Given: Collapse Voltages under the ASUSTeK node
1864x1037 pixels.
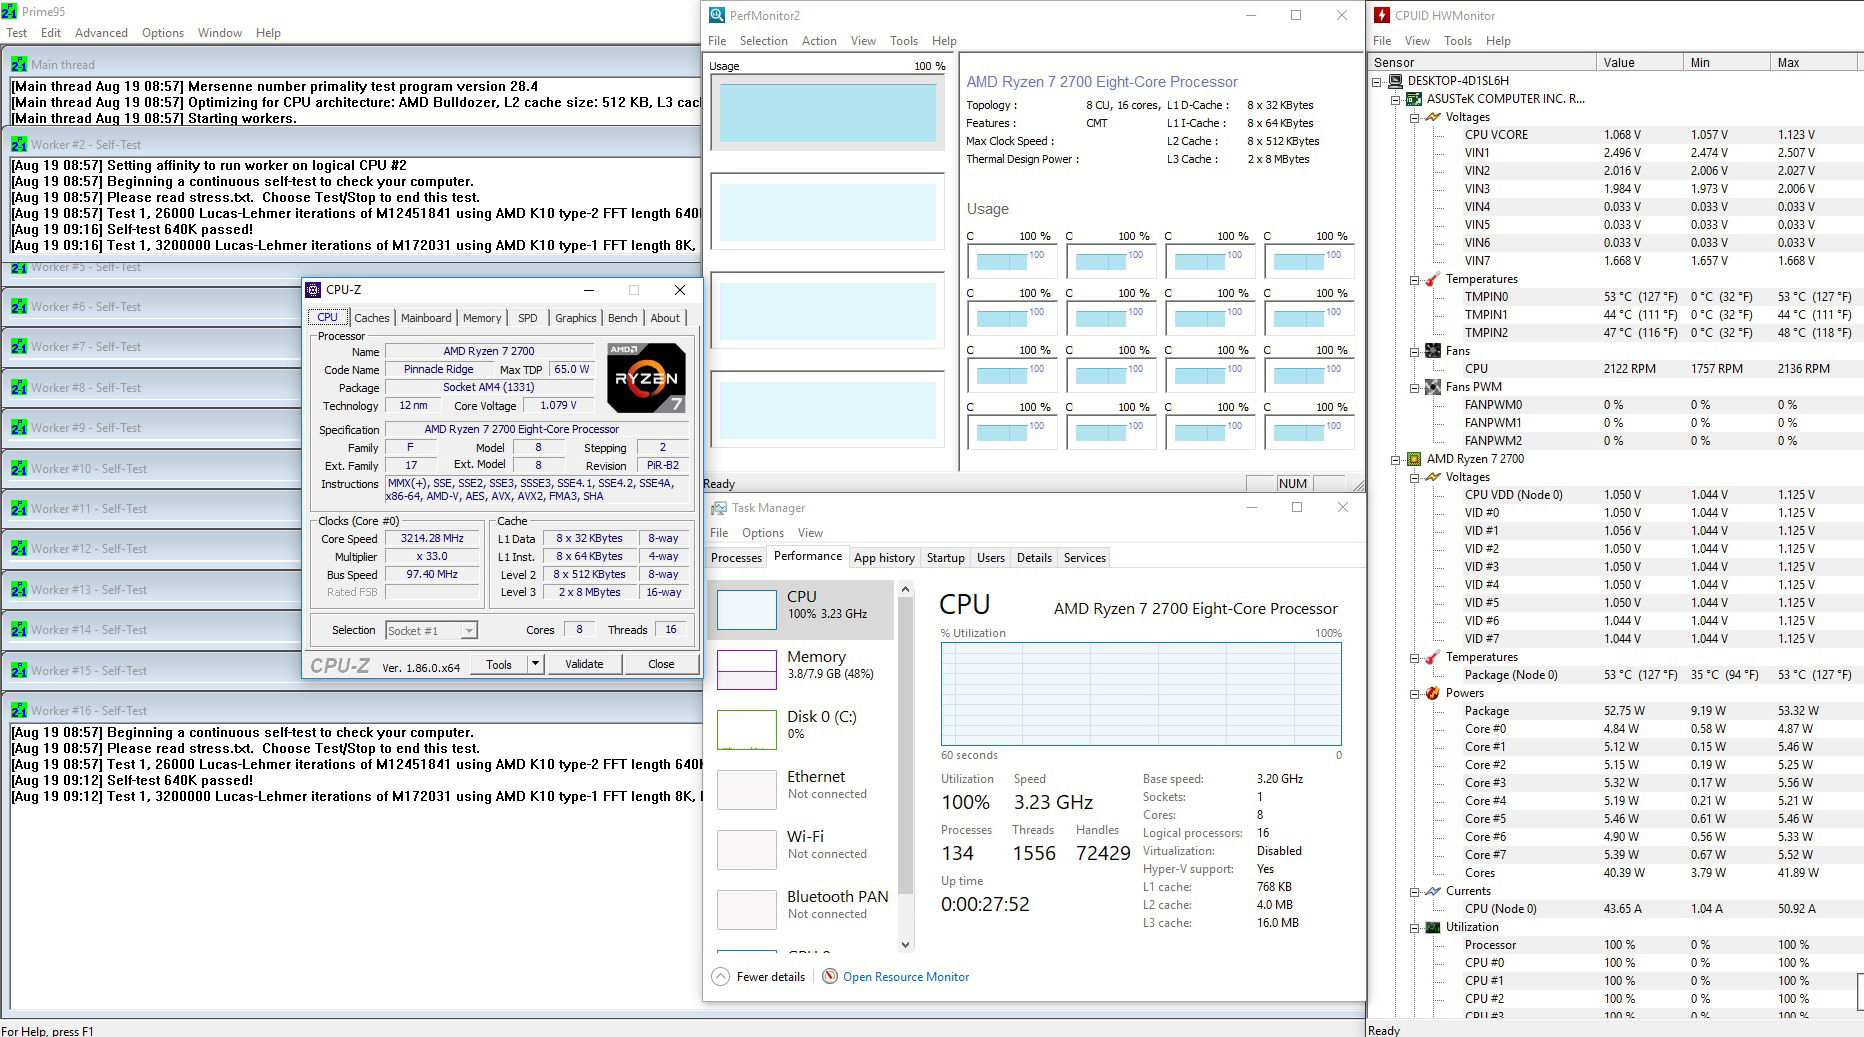Looking at the screenshot, I should pyautogui.click(x=1415, y=117).
